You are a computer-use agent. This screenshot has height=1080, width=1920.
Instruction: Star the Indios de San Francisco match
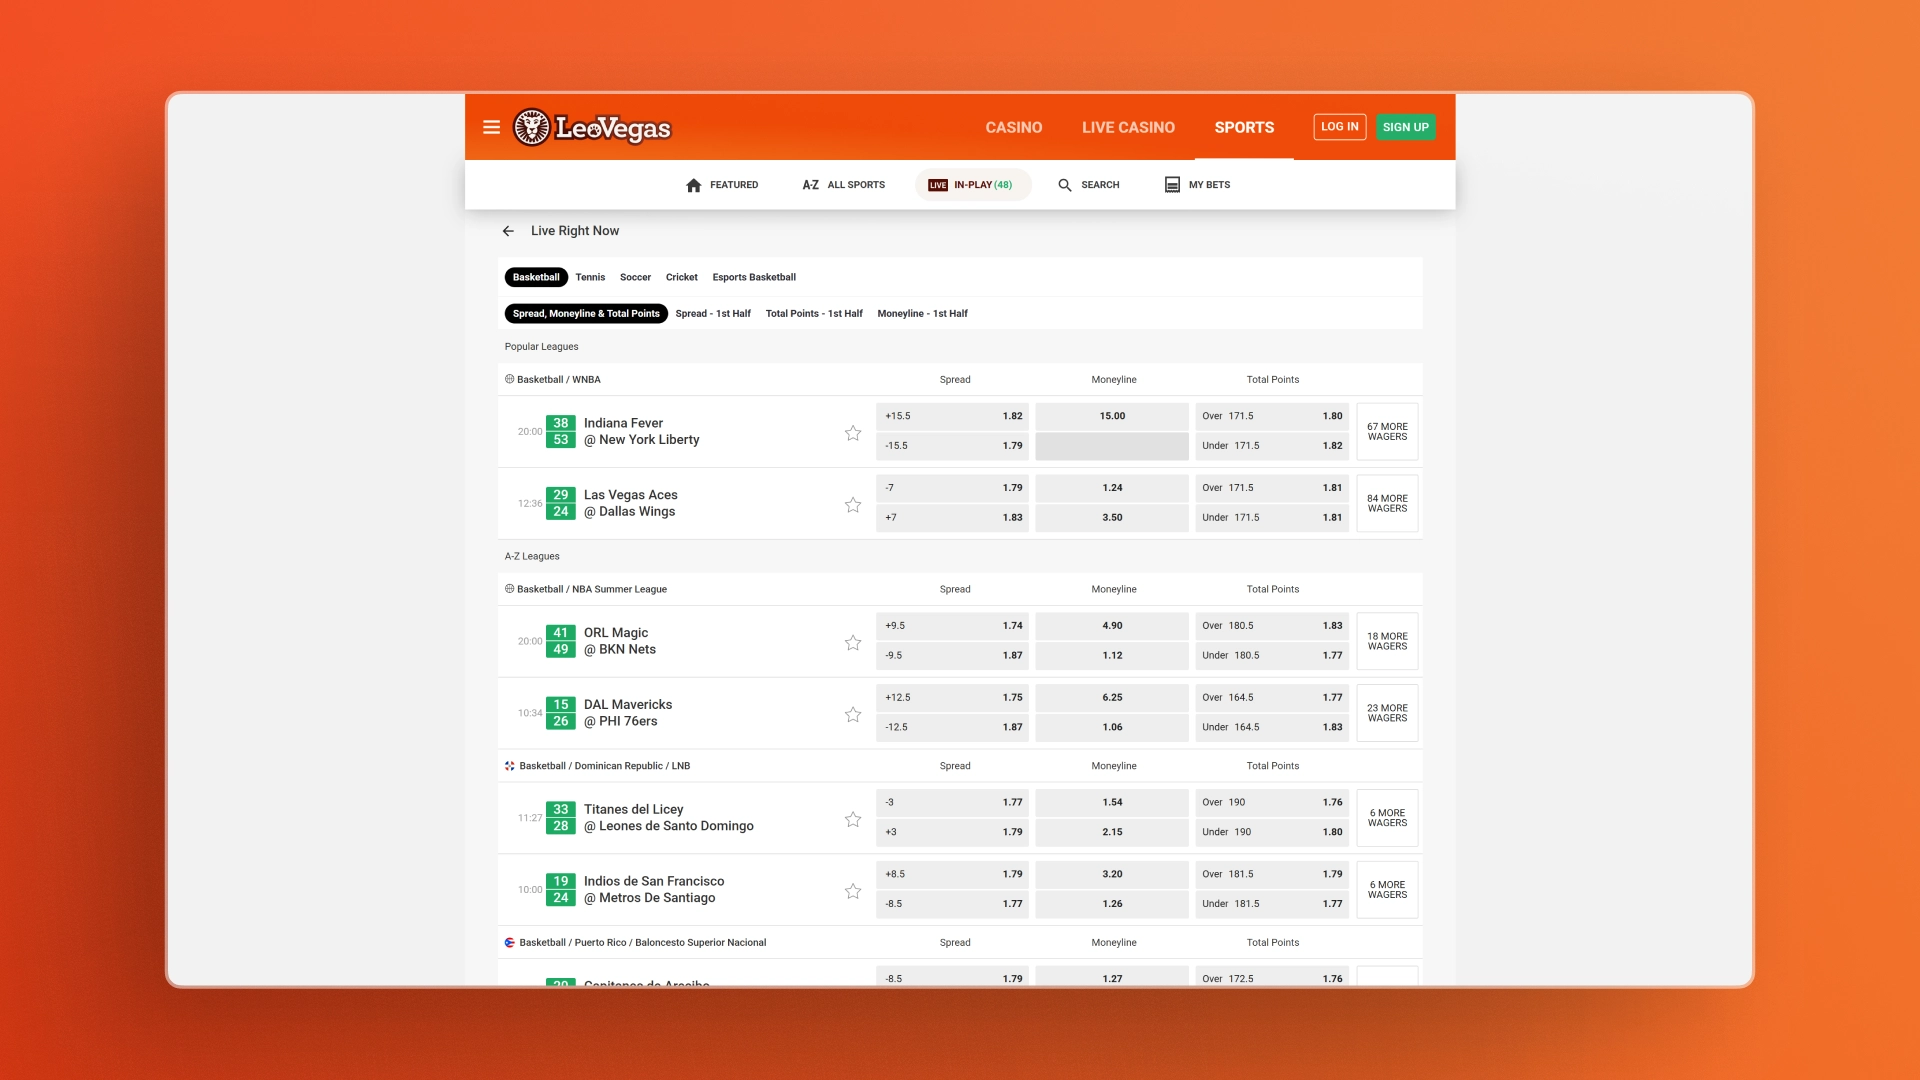(x=853, y=892)
